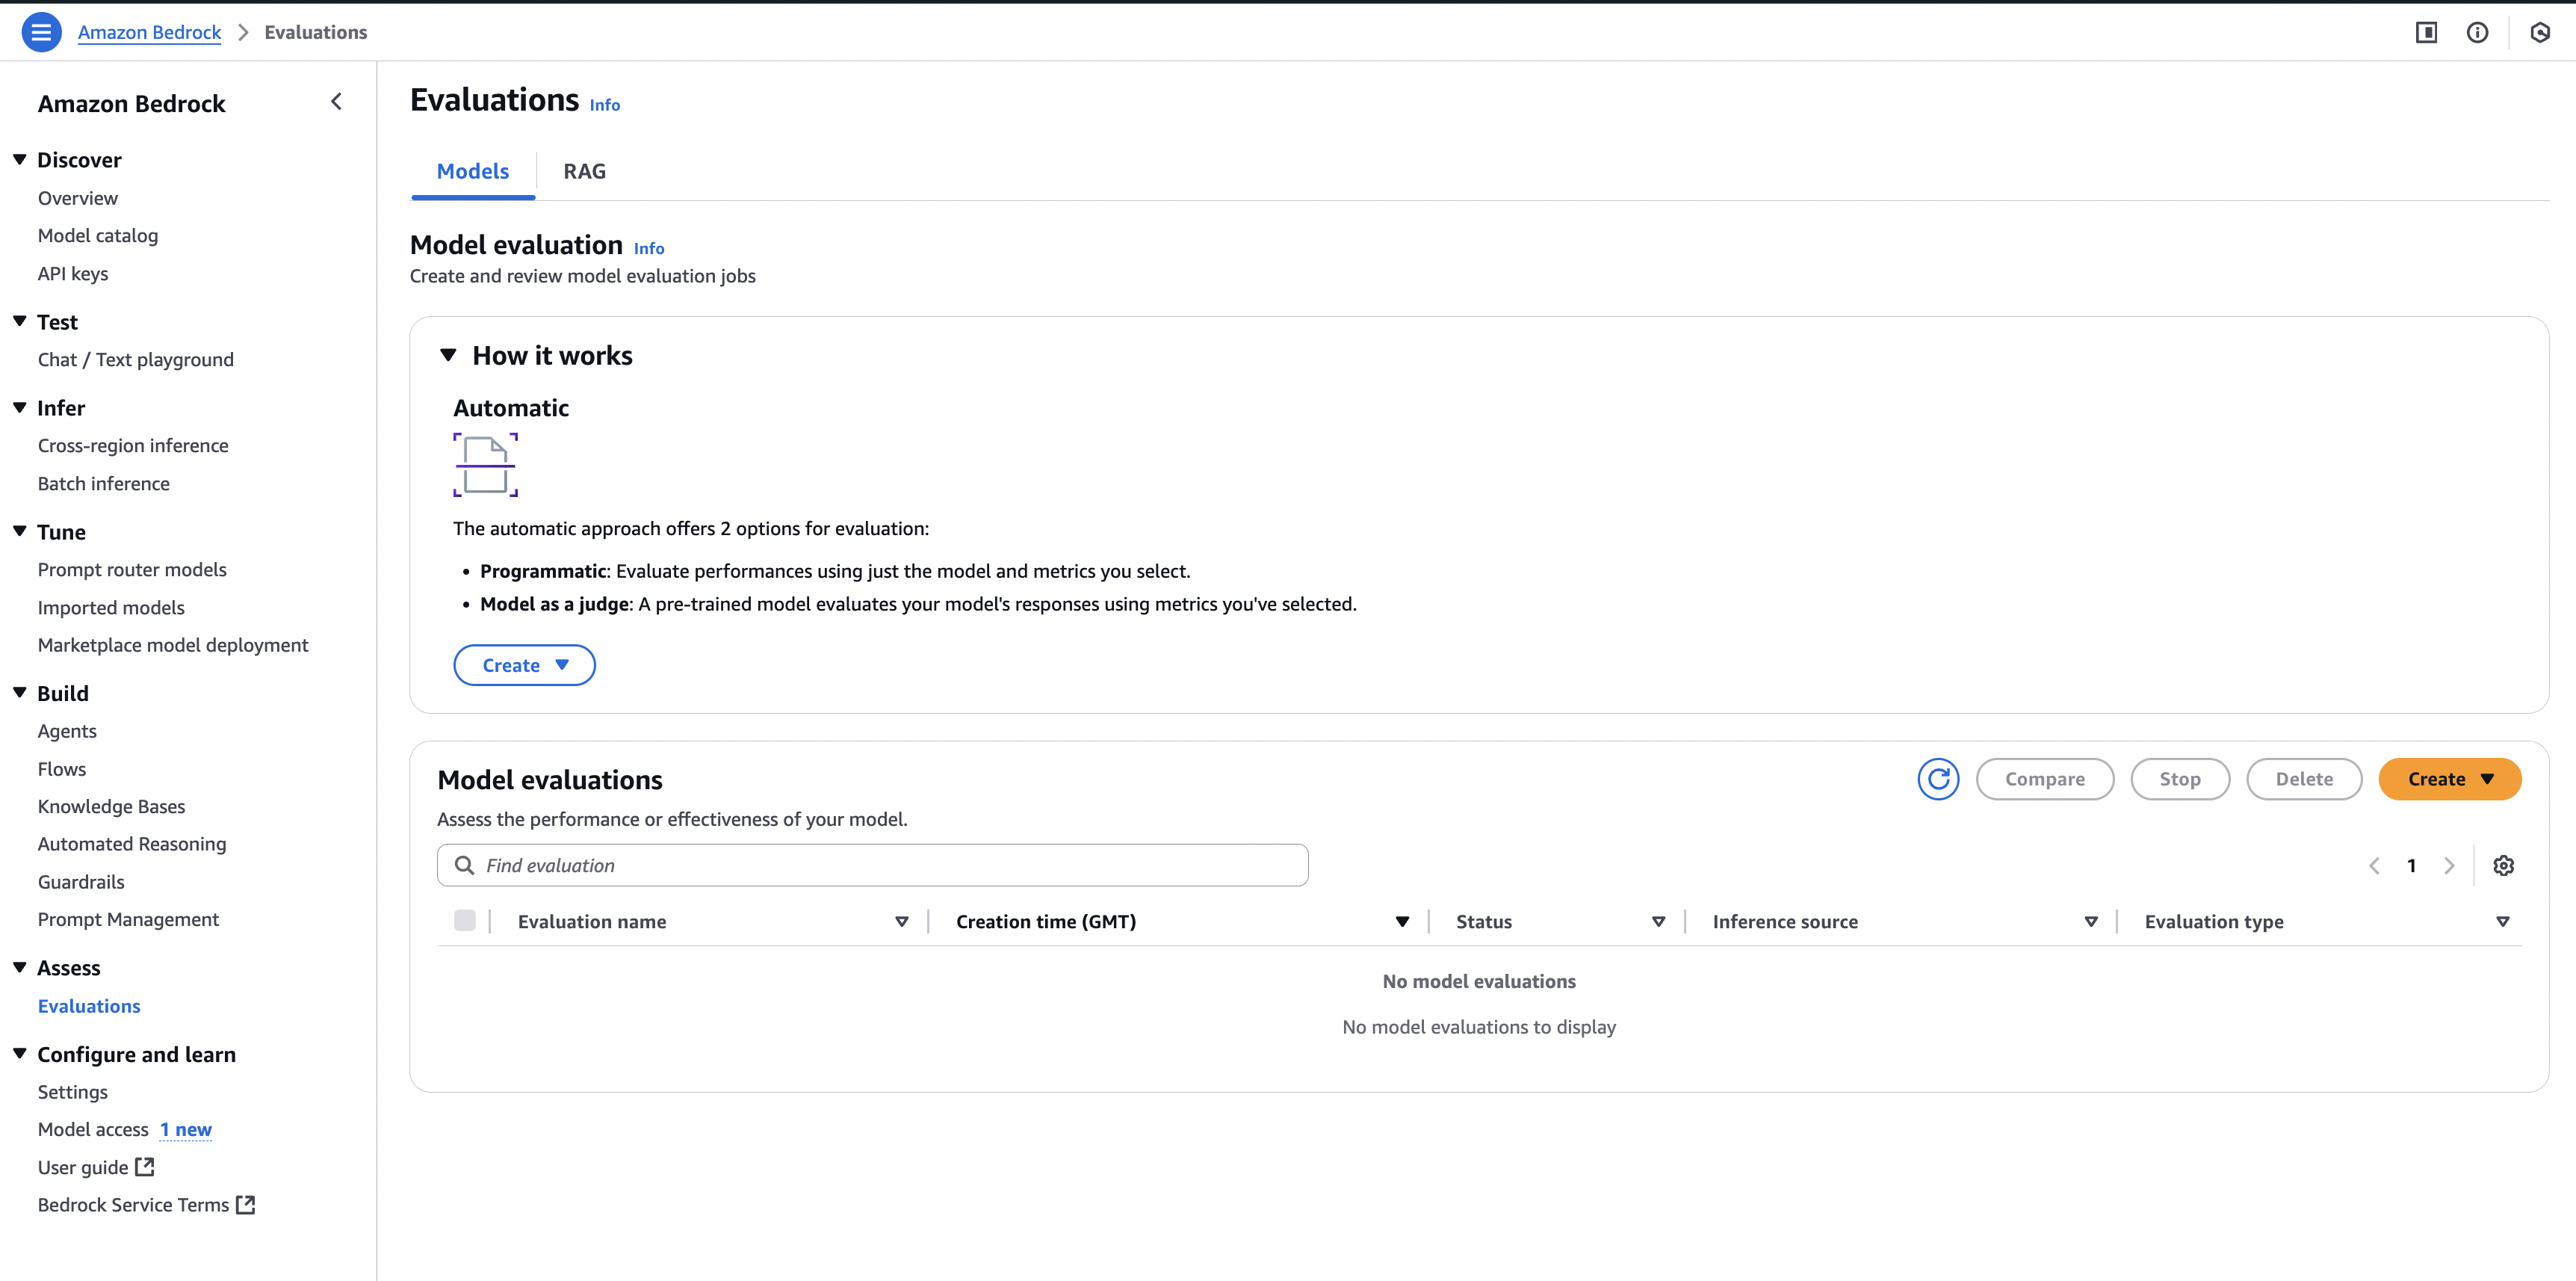Click the top-right info circle icon
The width and height of the screenshot is (2576, 1281).
click(2477, 32)
